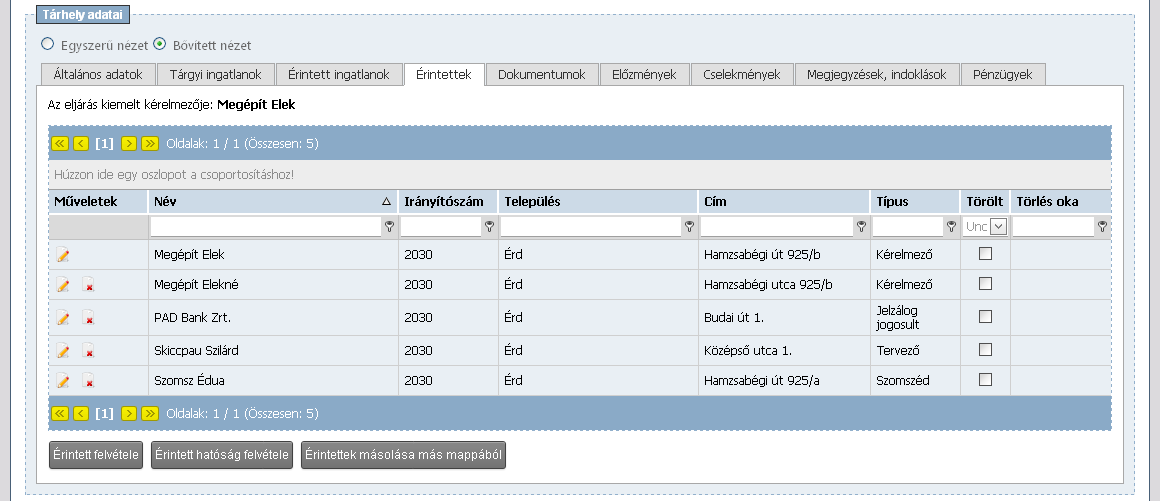Edit the PAD Bank Zrt. row
Viewport: 1160px width, 501px height.
click(x=63, y=317)
